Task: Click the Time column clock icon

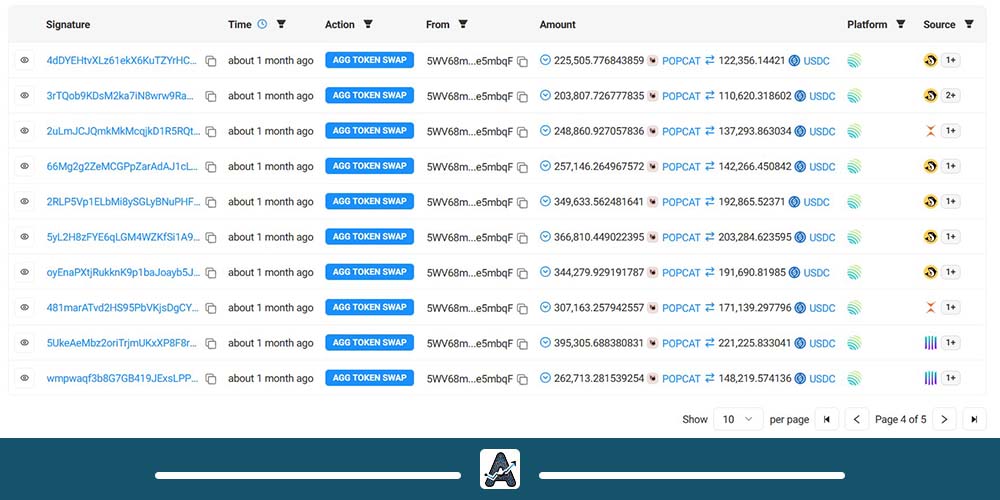Action: (262, 24)
